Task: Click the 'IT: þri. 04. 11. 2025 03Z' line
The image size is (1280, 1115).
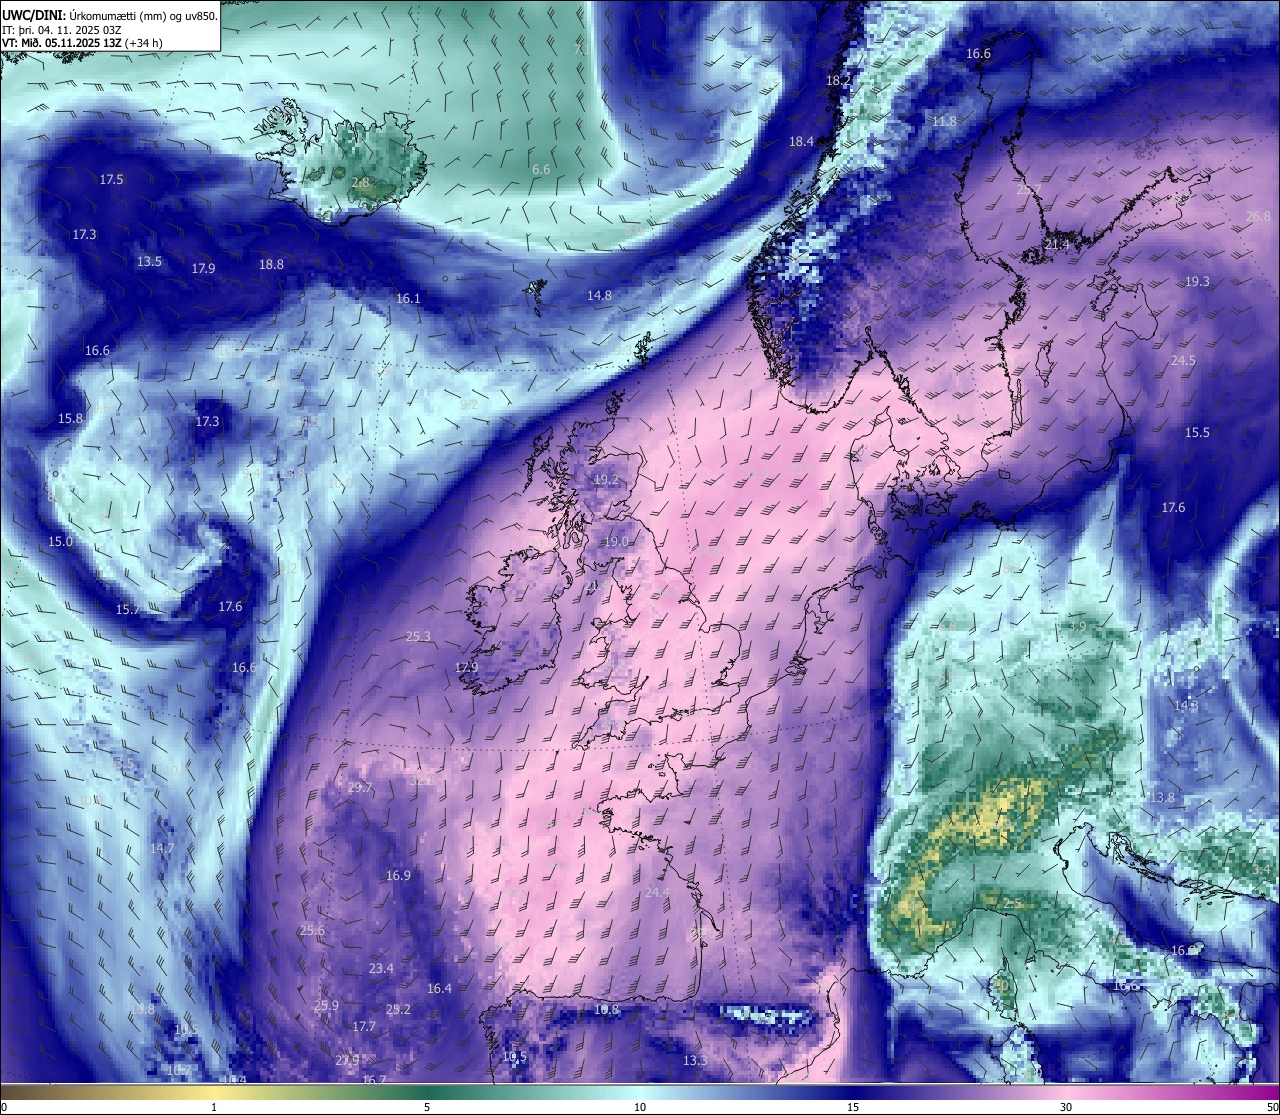Action: point(62,30)
